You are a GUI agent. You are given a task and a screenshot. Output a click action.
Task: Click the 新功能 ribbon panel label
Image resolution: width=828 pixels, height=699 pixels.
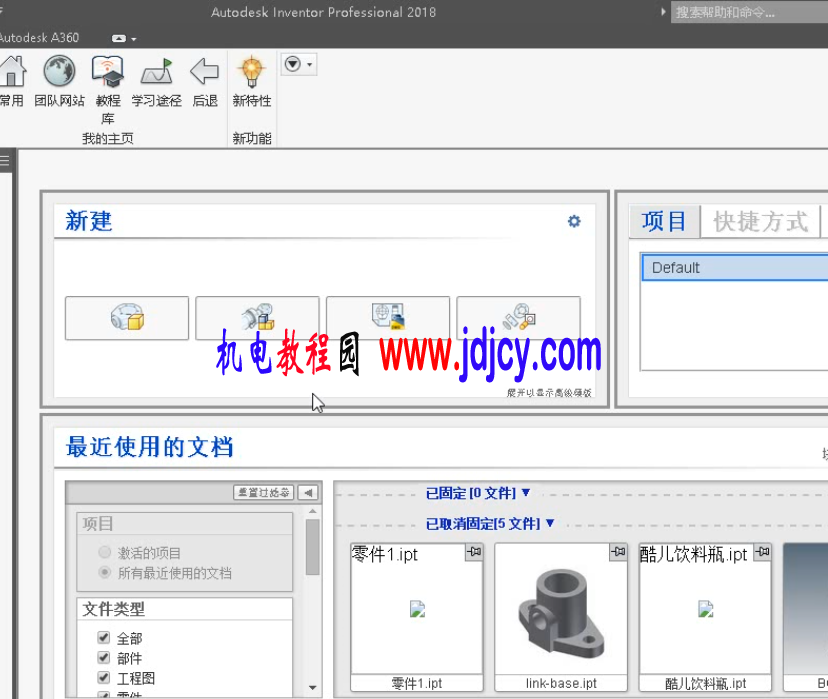(252, 138)
